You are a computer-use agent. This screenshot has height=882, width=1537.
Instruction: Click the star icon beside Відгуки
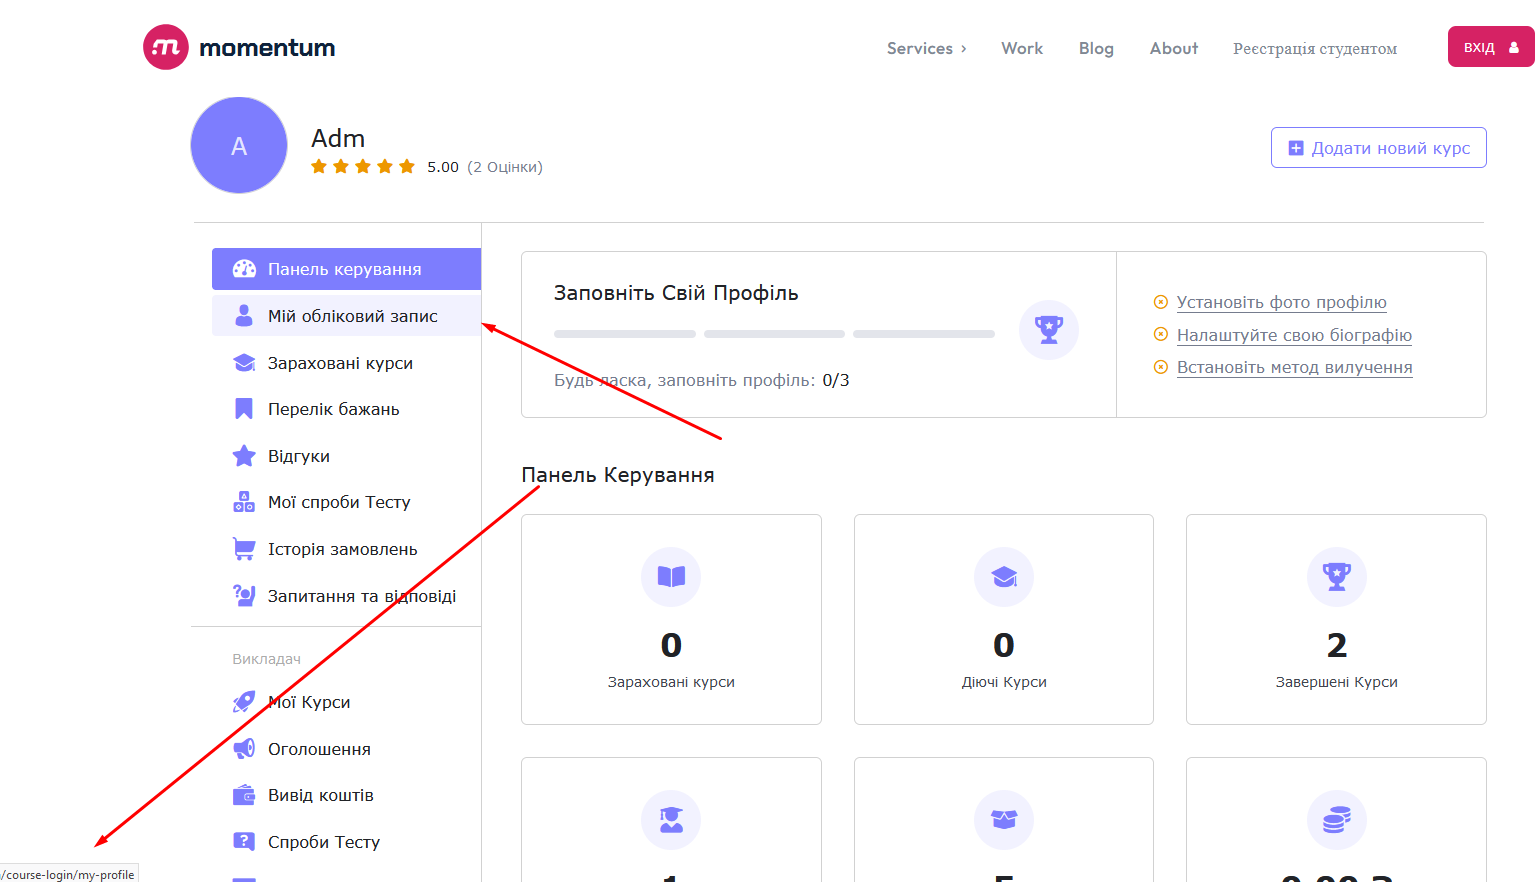[244, 456]
